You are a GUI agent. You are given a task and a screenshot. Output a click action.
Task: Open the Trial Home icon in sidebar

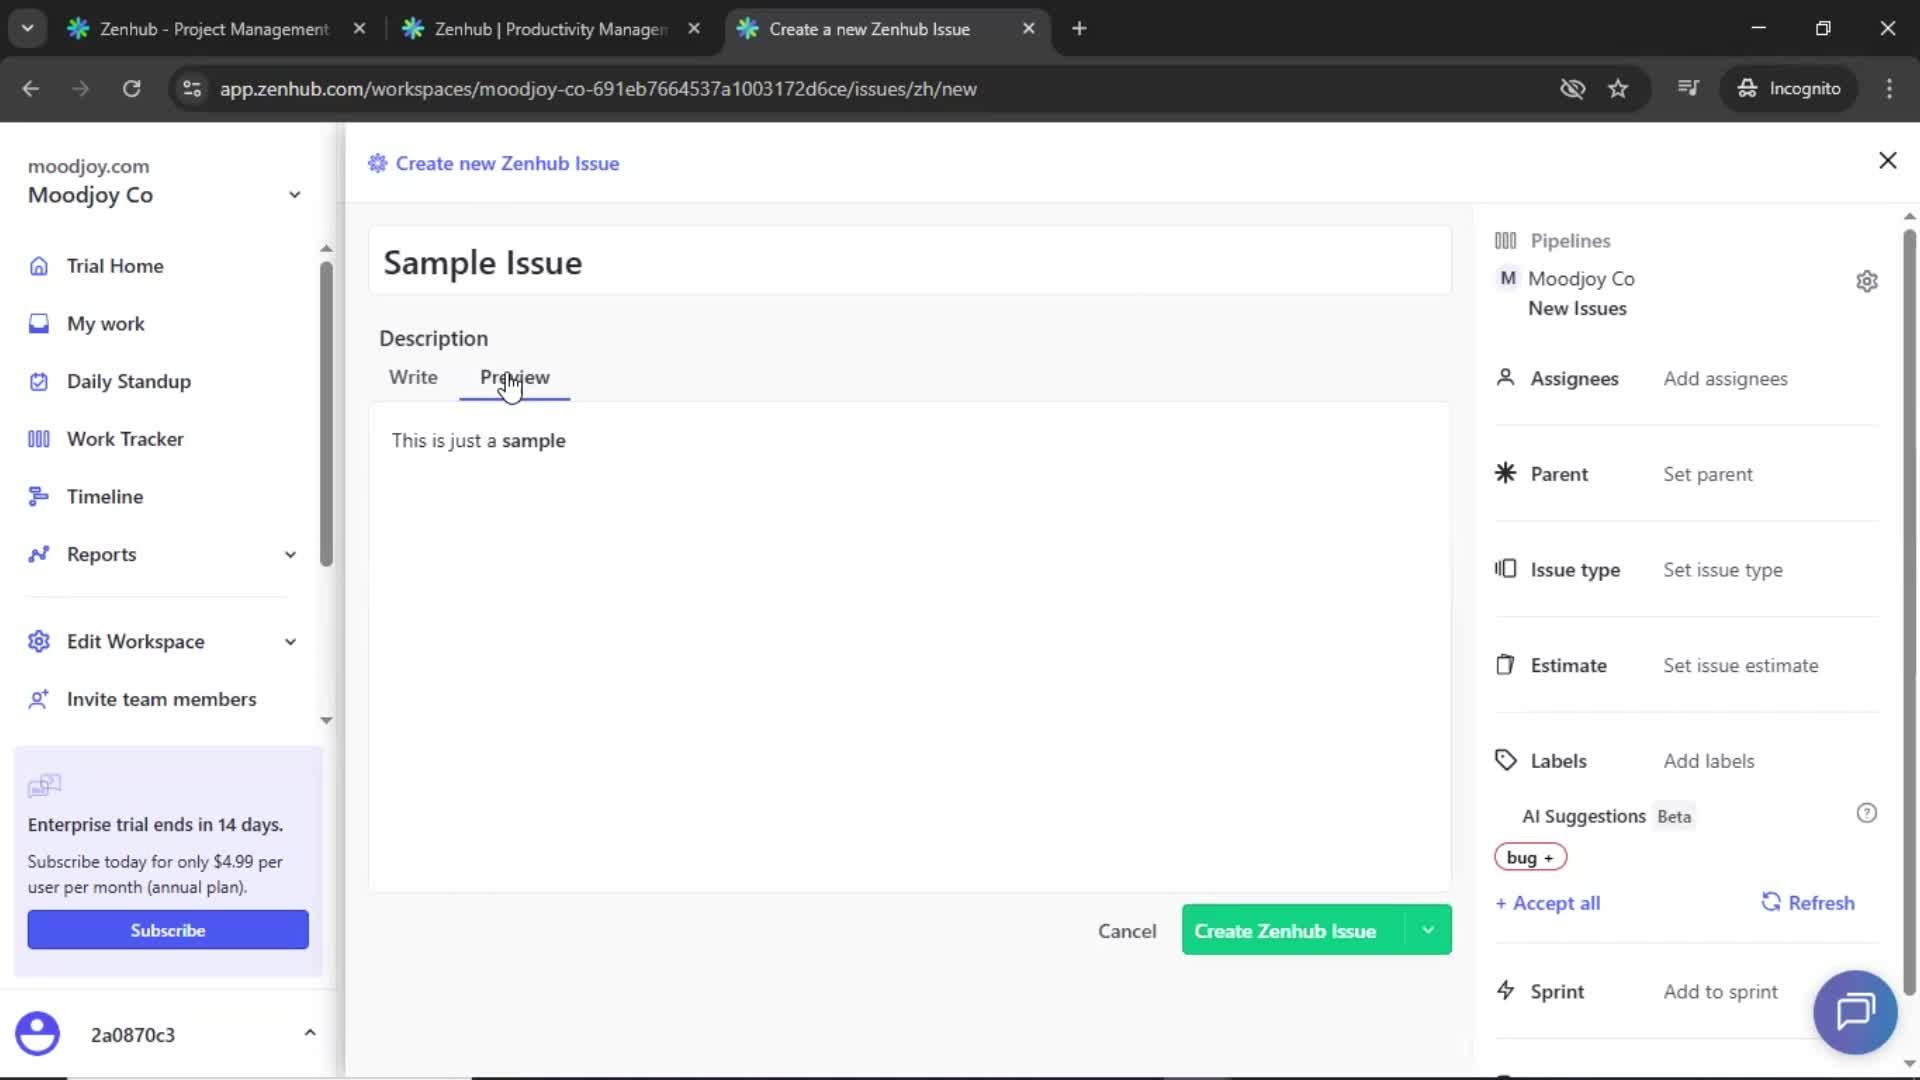(38, 266)
